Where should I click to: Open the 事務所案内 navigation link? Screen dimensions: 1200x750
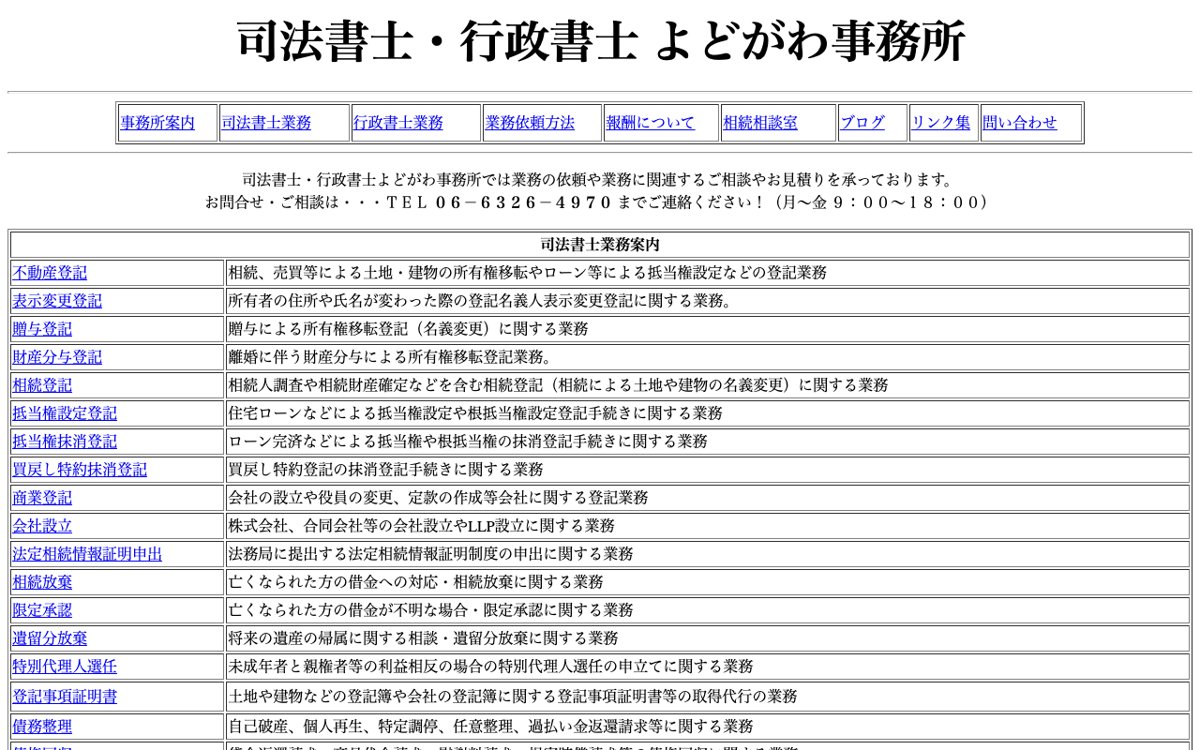tap(158, 123)
